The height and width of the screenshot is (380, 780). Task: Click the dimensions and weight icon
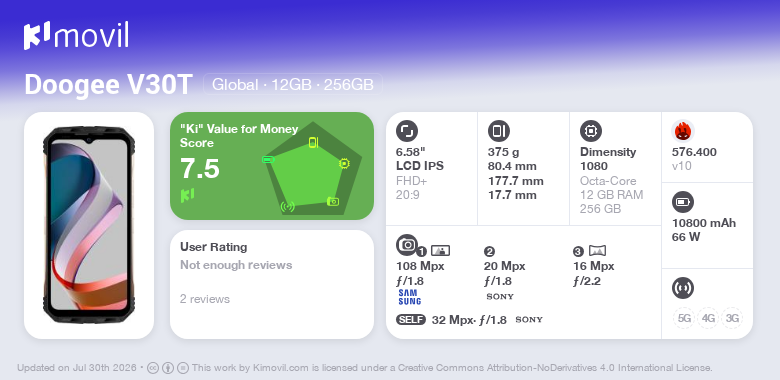point(498,131)
